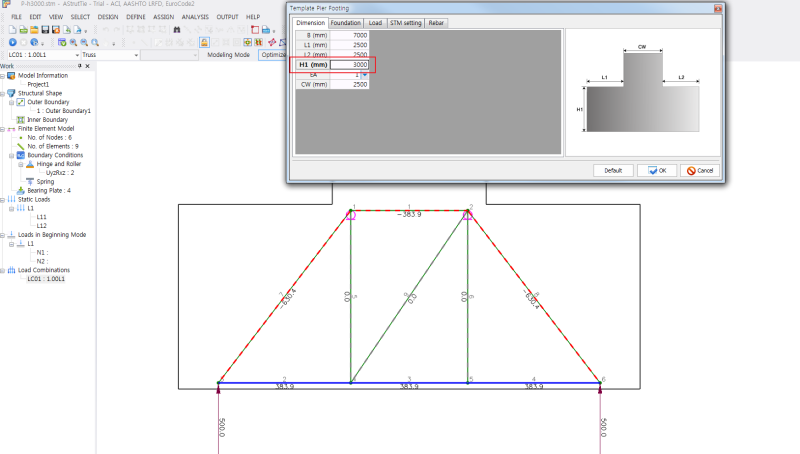Click the Zoom Out magnifier icon

84,42
